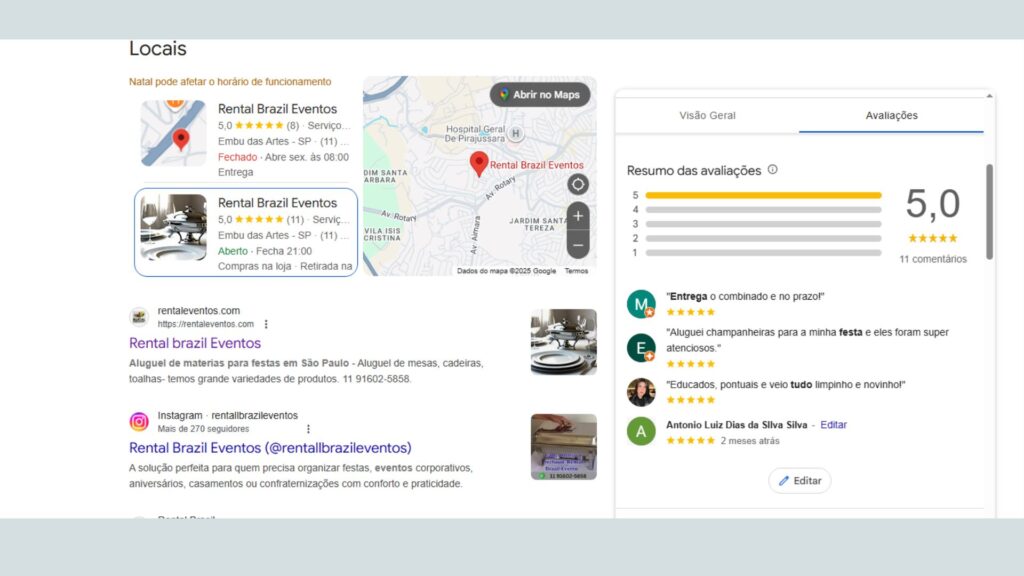Open three-dot menu beside Instagram follower count
Image resolution: width=1024 pixels, height=576 pixels.
coord(308,429)
